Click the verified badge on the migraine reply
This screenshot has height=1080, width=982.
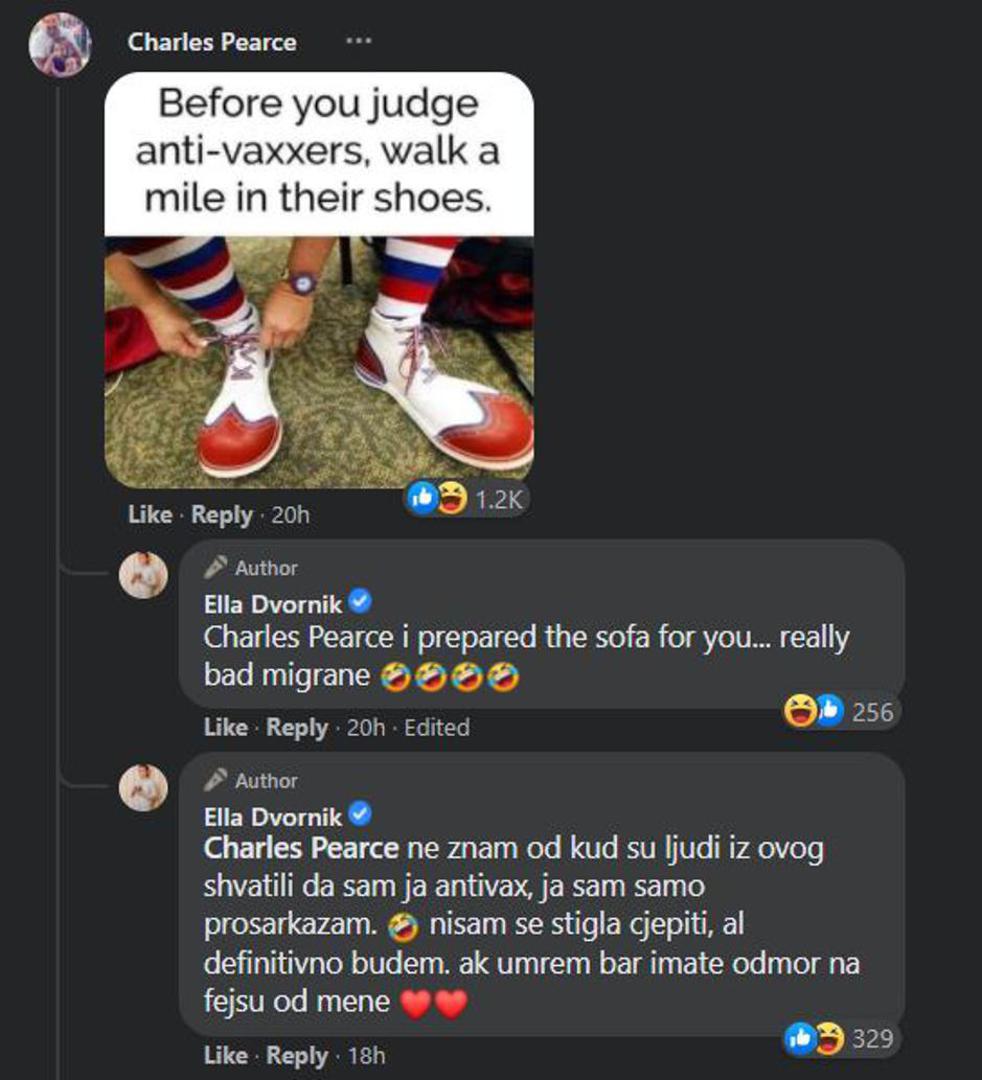(361, 602)
